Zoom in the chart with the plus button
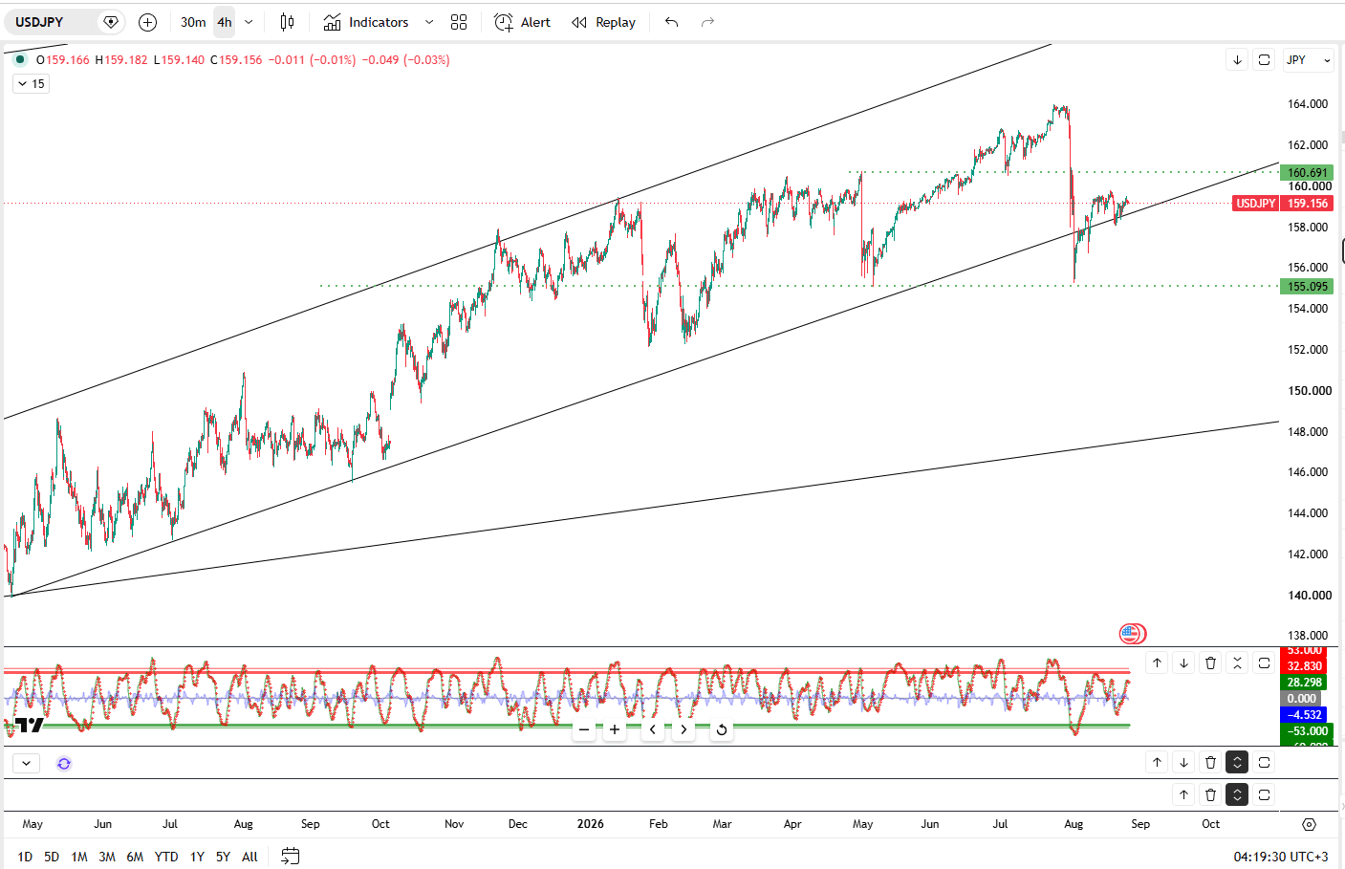The image size is (1345, 869). pyautogui.click(x=615, y=730)
